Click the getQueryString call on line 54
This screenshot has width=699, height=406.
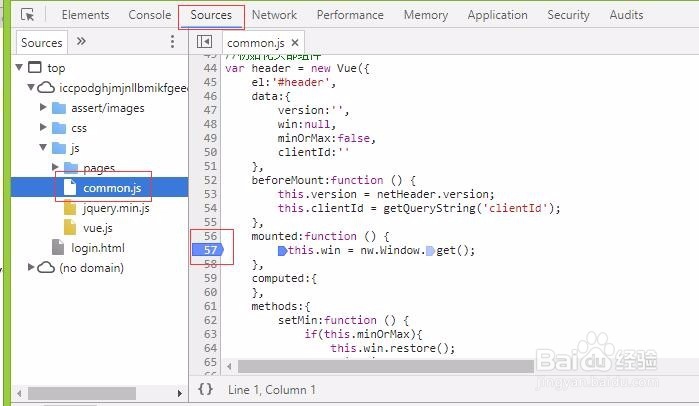click(x=468, y=208)
